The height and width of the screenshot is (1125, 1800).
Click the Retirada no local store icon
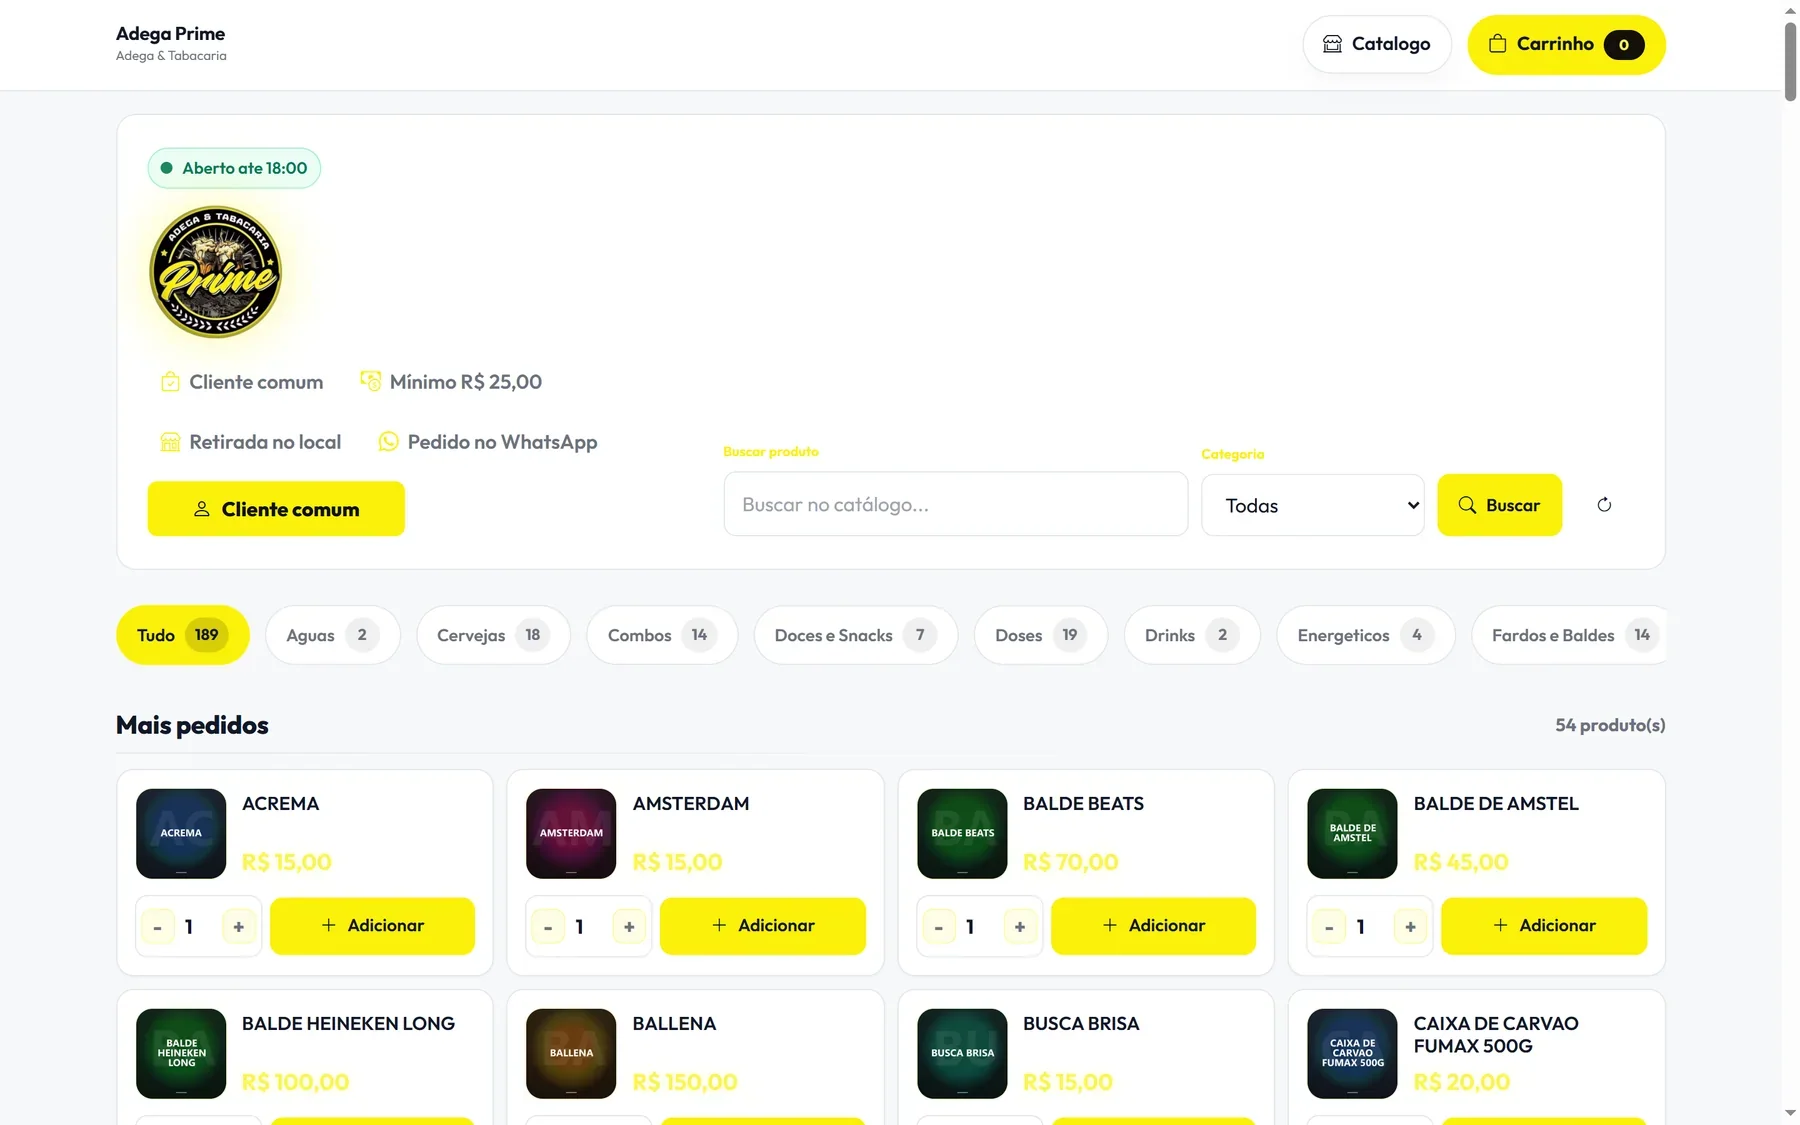point(170,442)
